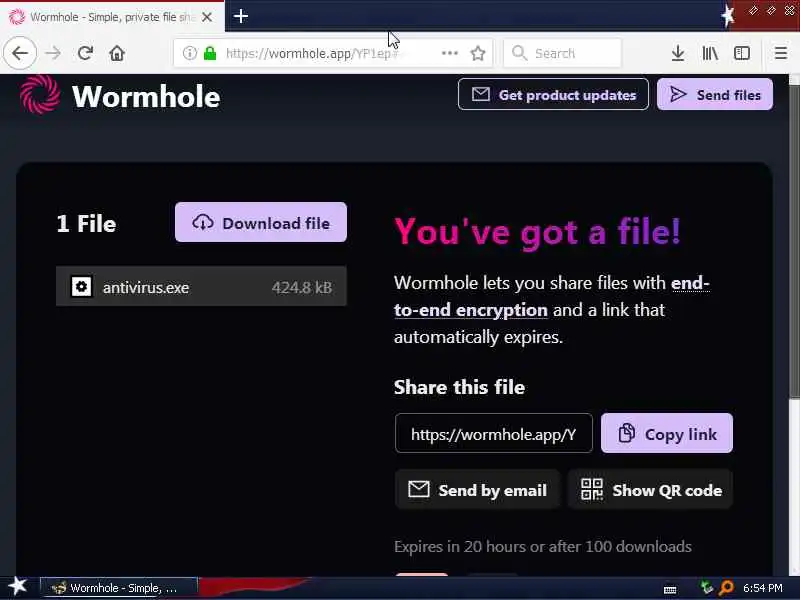Click inside the Search box

[x=562, y=53]
